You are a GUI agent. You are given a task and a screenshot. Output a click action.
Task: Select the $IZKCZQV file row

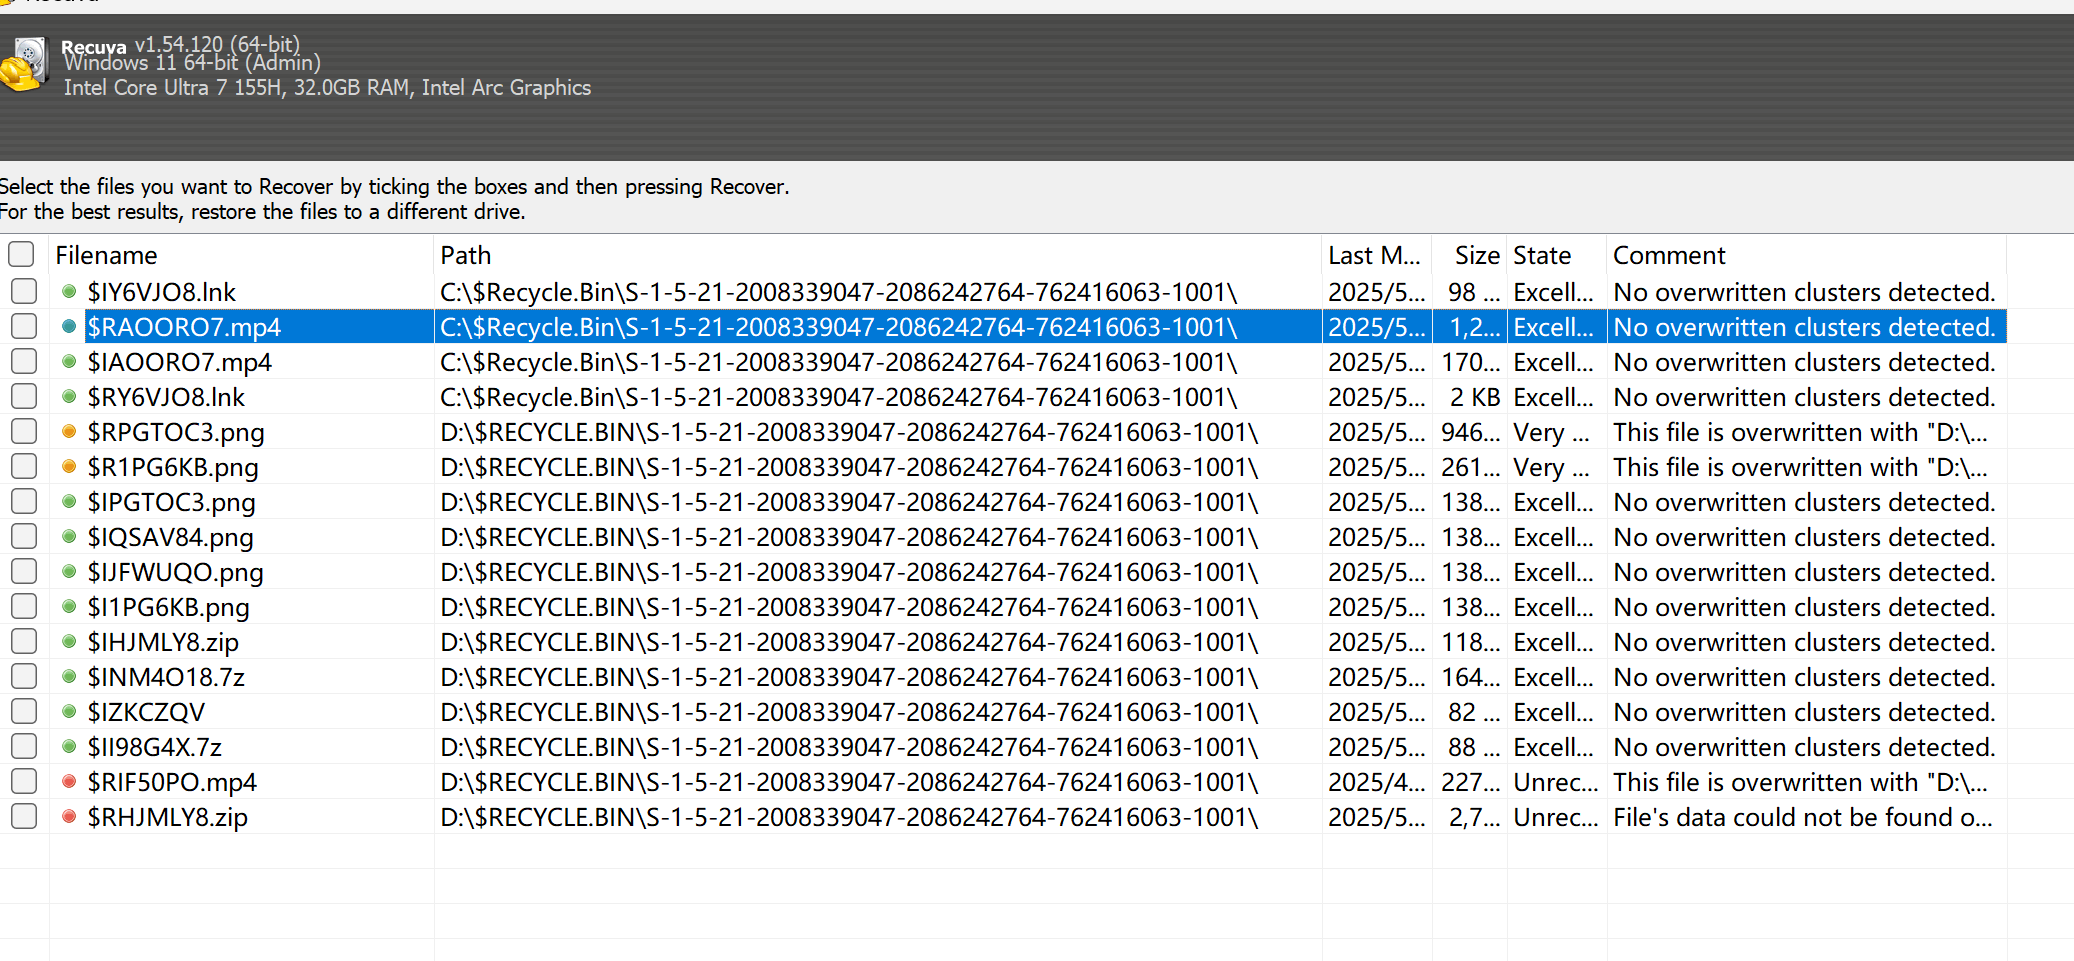coord(146,713)
